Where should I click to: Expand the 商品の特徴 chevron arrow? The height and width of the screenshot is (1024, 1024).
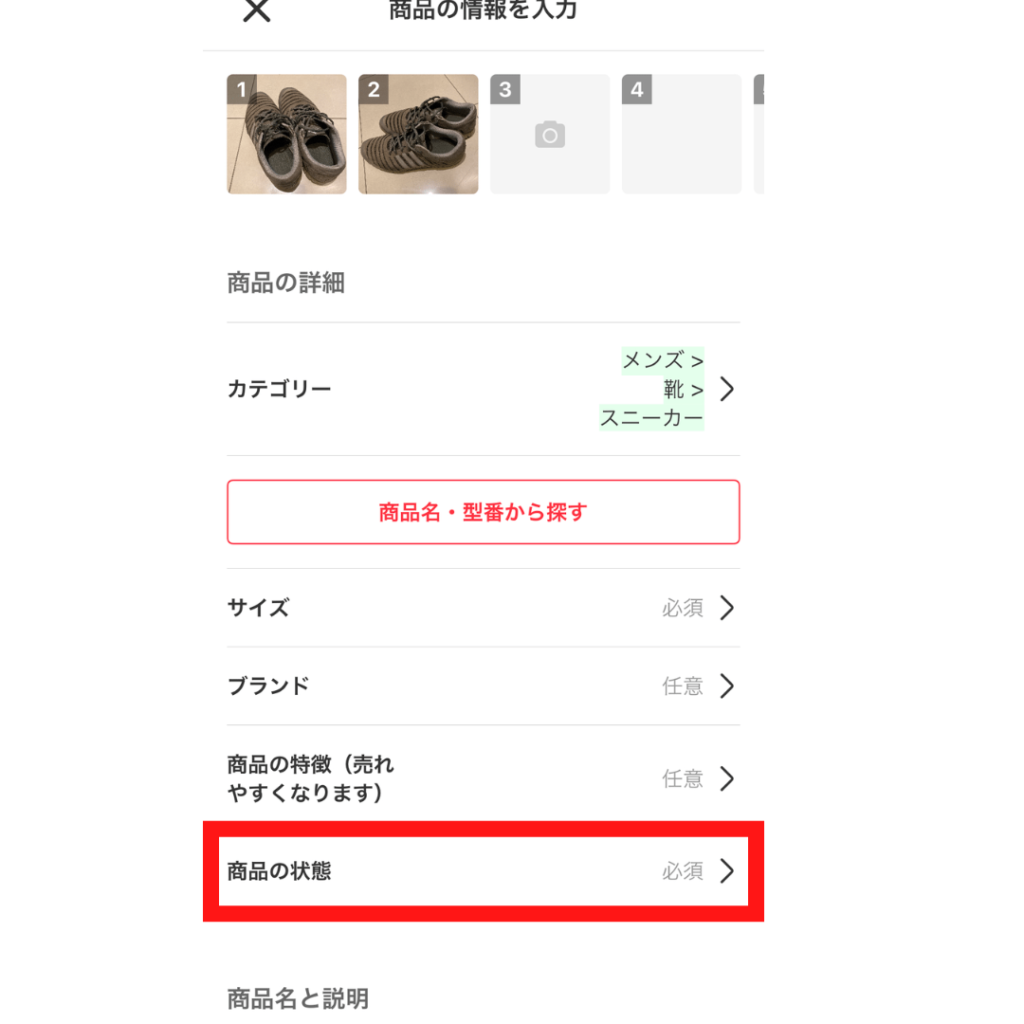727,778
